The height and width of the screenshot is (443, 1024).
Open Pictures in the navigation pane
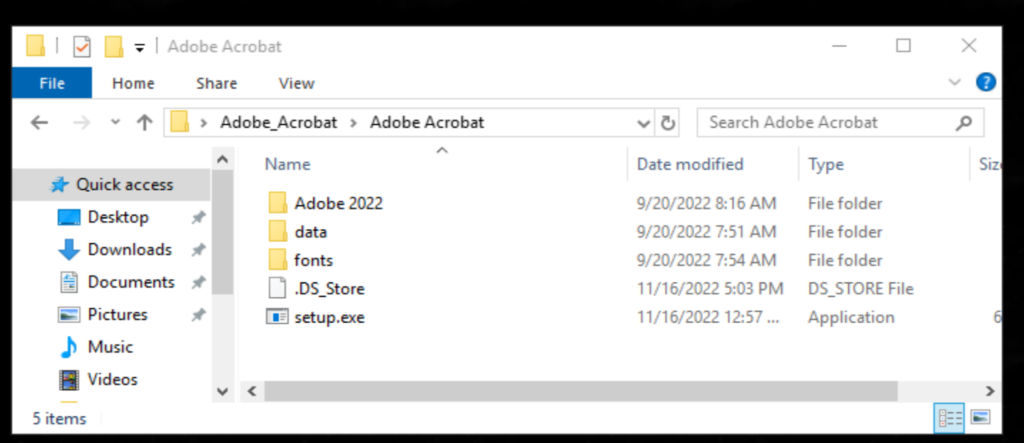pos(118,314)
